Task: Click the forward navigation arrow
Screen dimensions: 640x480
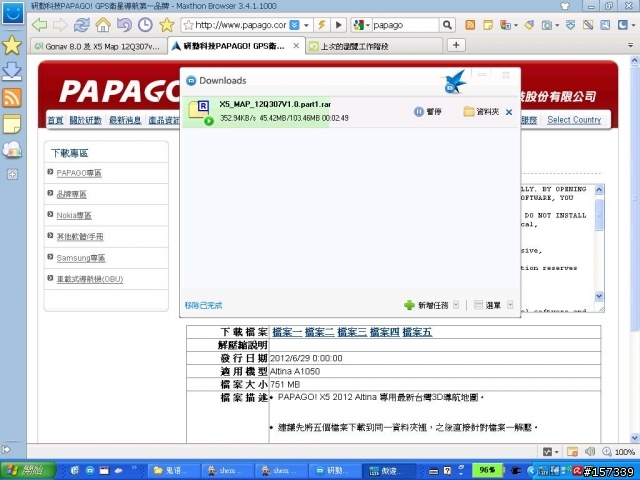Action: [x=60, y=25]
